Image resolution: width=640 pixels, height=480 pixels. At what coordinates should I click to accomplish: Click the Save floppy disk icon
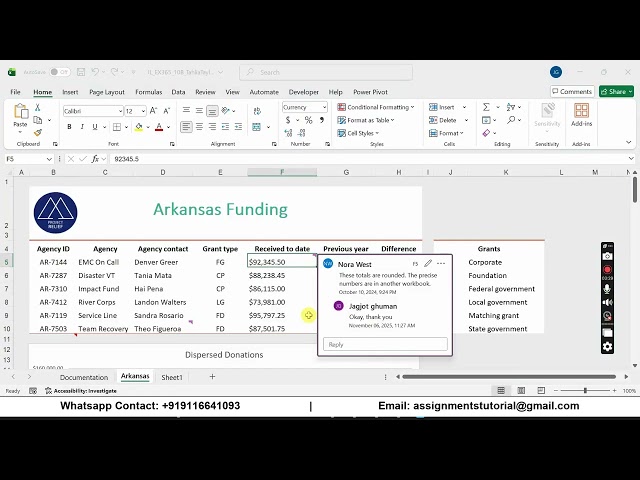click(x=81, y=72)
